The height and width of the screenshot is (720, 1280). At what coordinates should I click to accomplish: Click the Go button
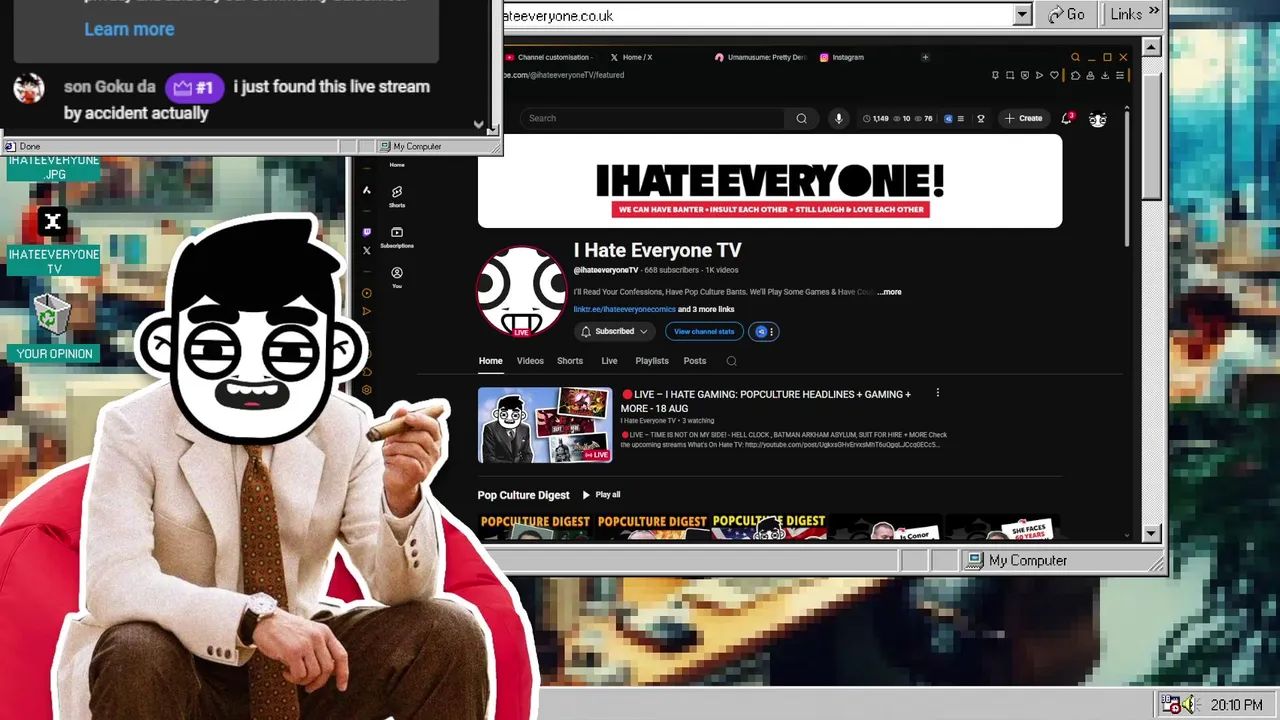click(x=1065, y=14)
